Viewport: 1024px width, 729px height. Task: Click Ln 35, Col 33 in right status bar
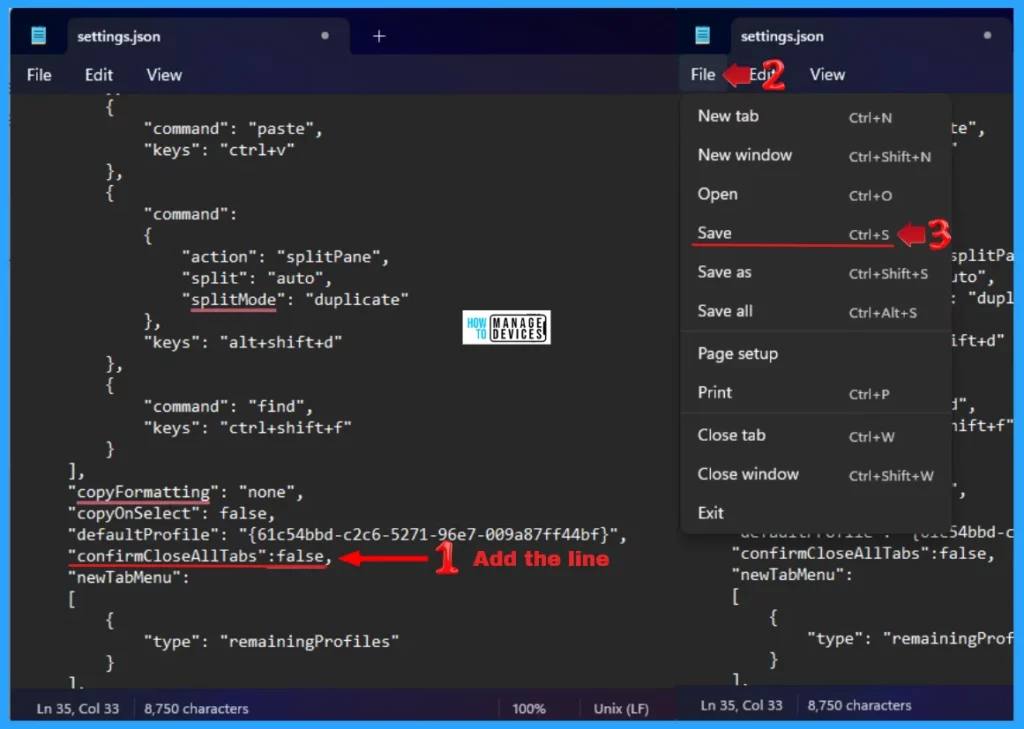(741, 705)
